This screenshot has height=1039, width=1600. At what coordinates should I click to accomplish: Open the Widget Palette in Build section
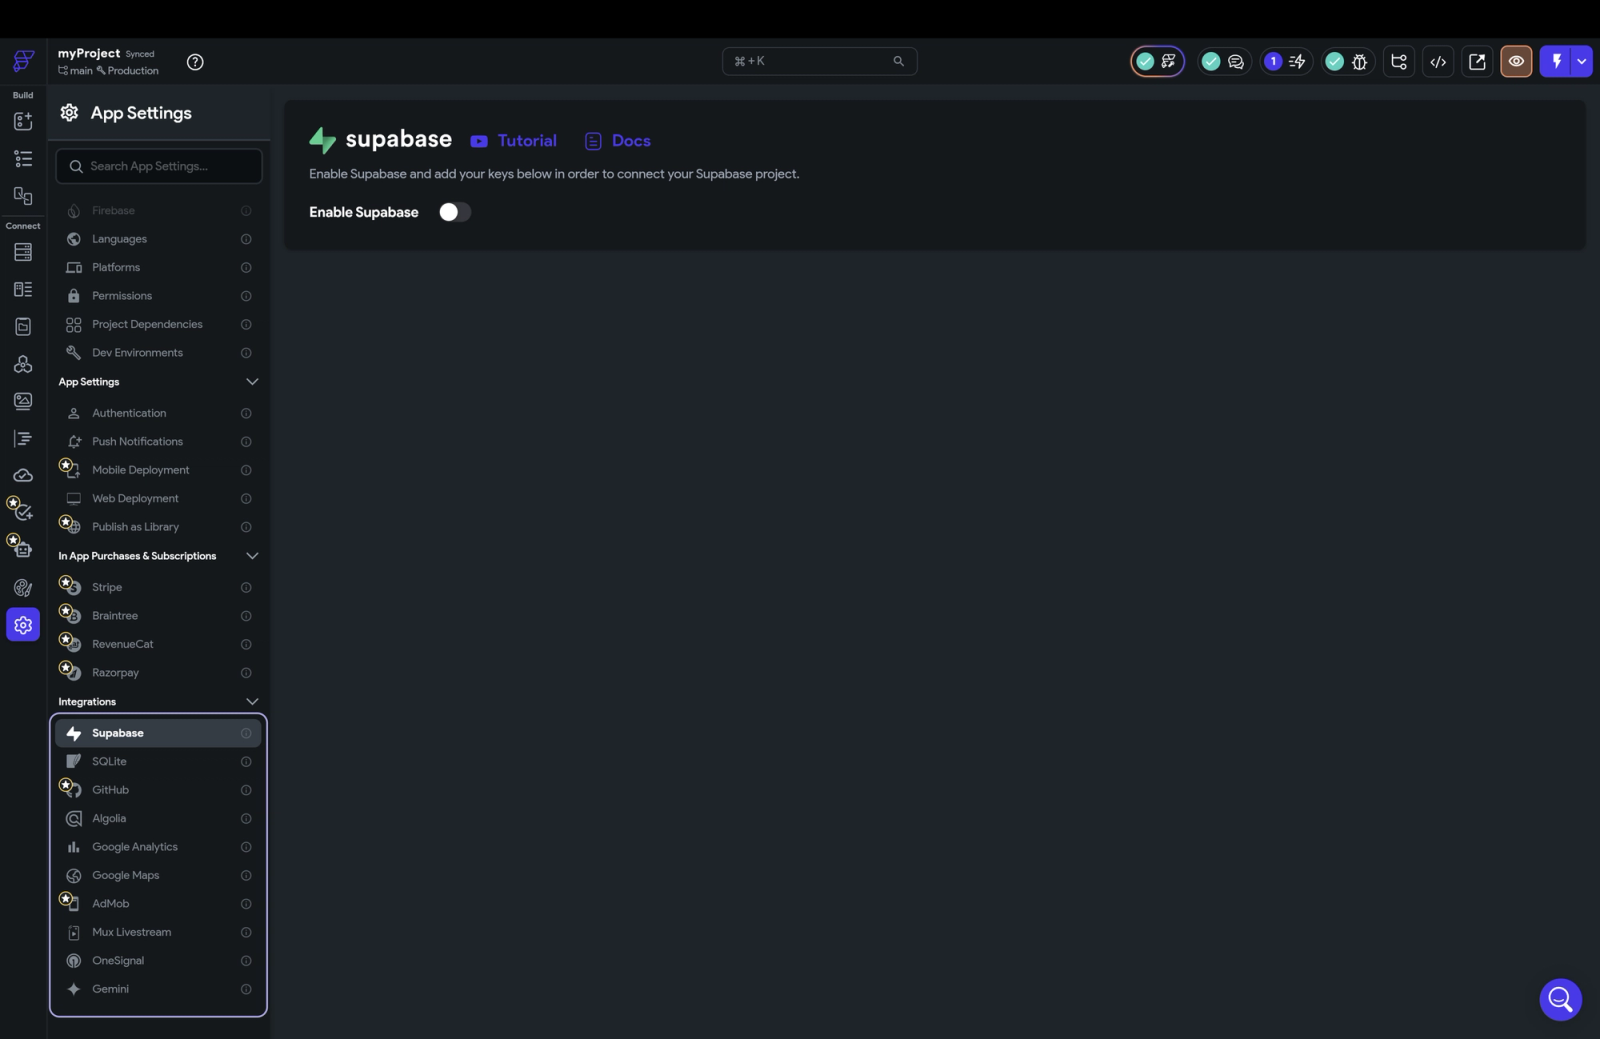(23, 121)
